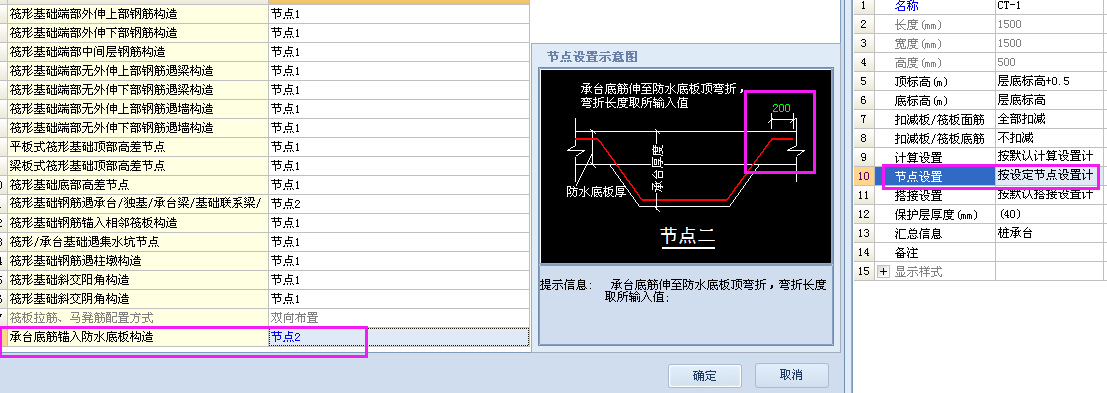
Task: Select the 筏形基础底部高差节点 row
Action: point(265,186)
